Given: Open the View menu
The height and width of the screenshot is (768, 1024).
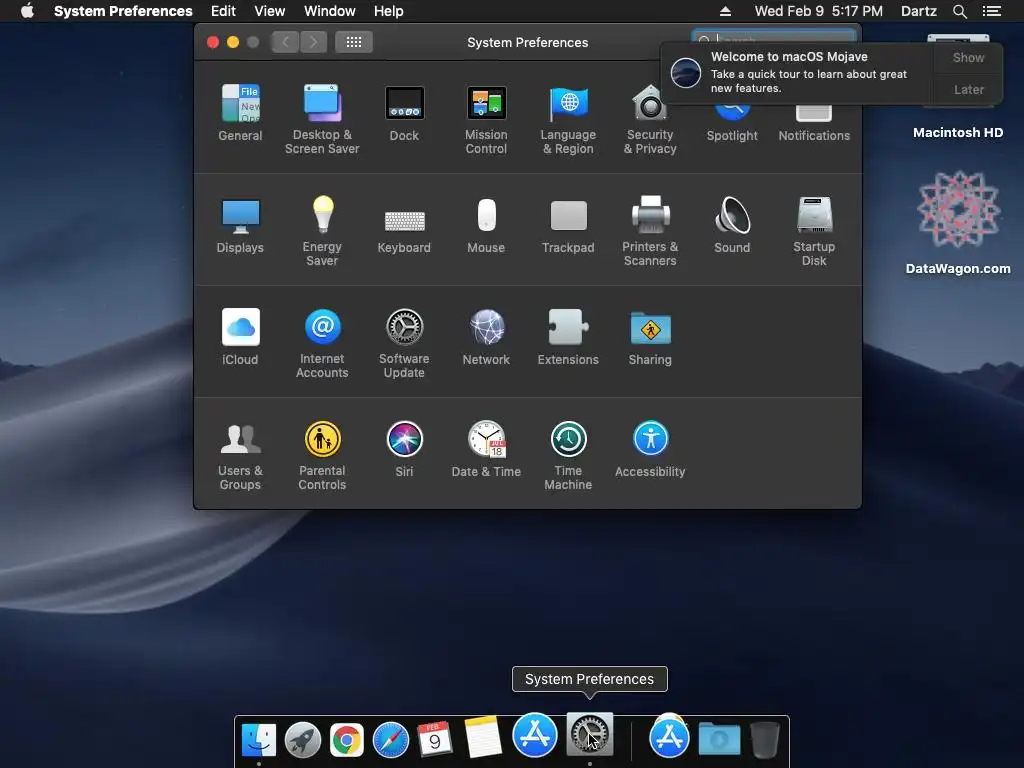Looking at the screenshot, I should coord(270,11).
